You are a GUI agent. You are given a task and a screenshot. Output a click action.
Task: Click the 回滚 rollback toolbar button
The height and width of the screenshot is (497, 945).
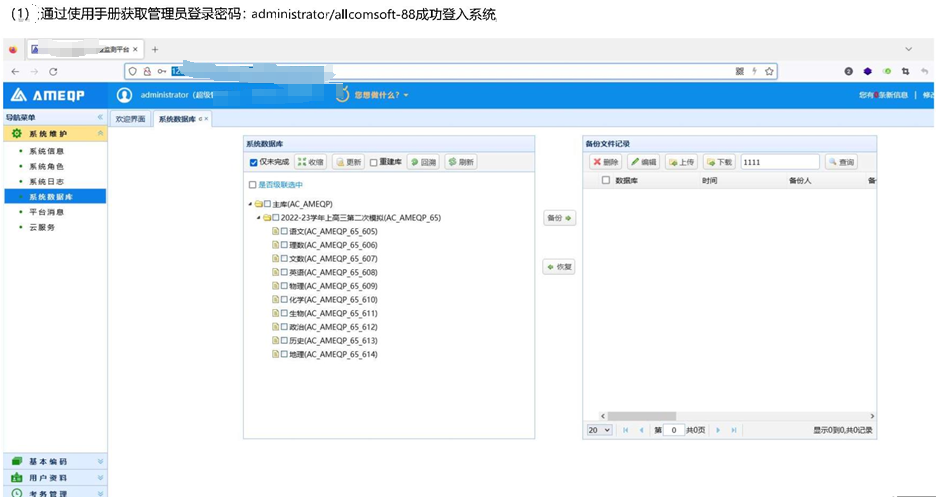[423, 162]
